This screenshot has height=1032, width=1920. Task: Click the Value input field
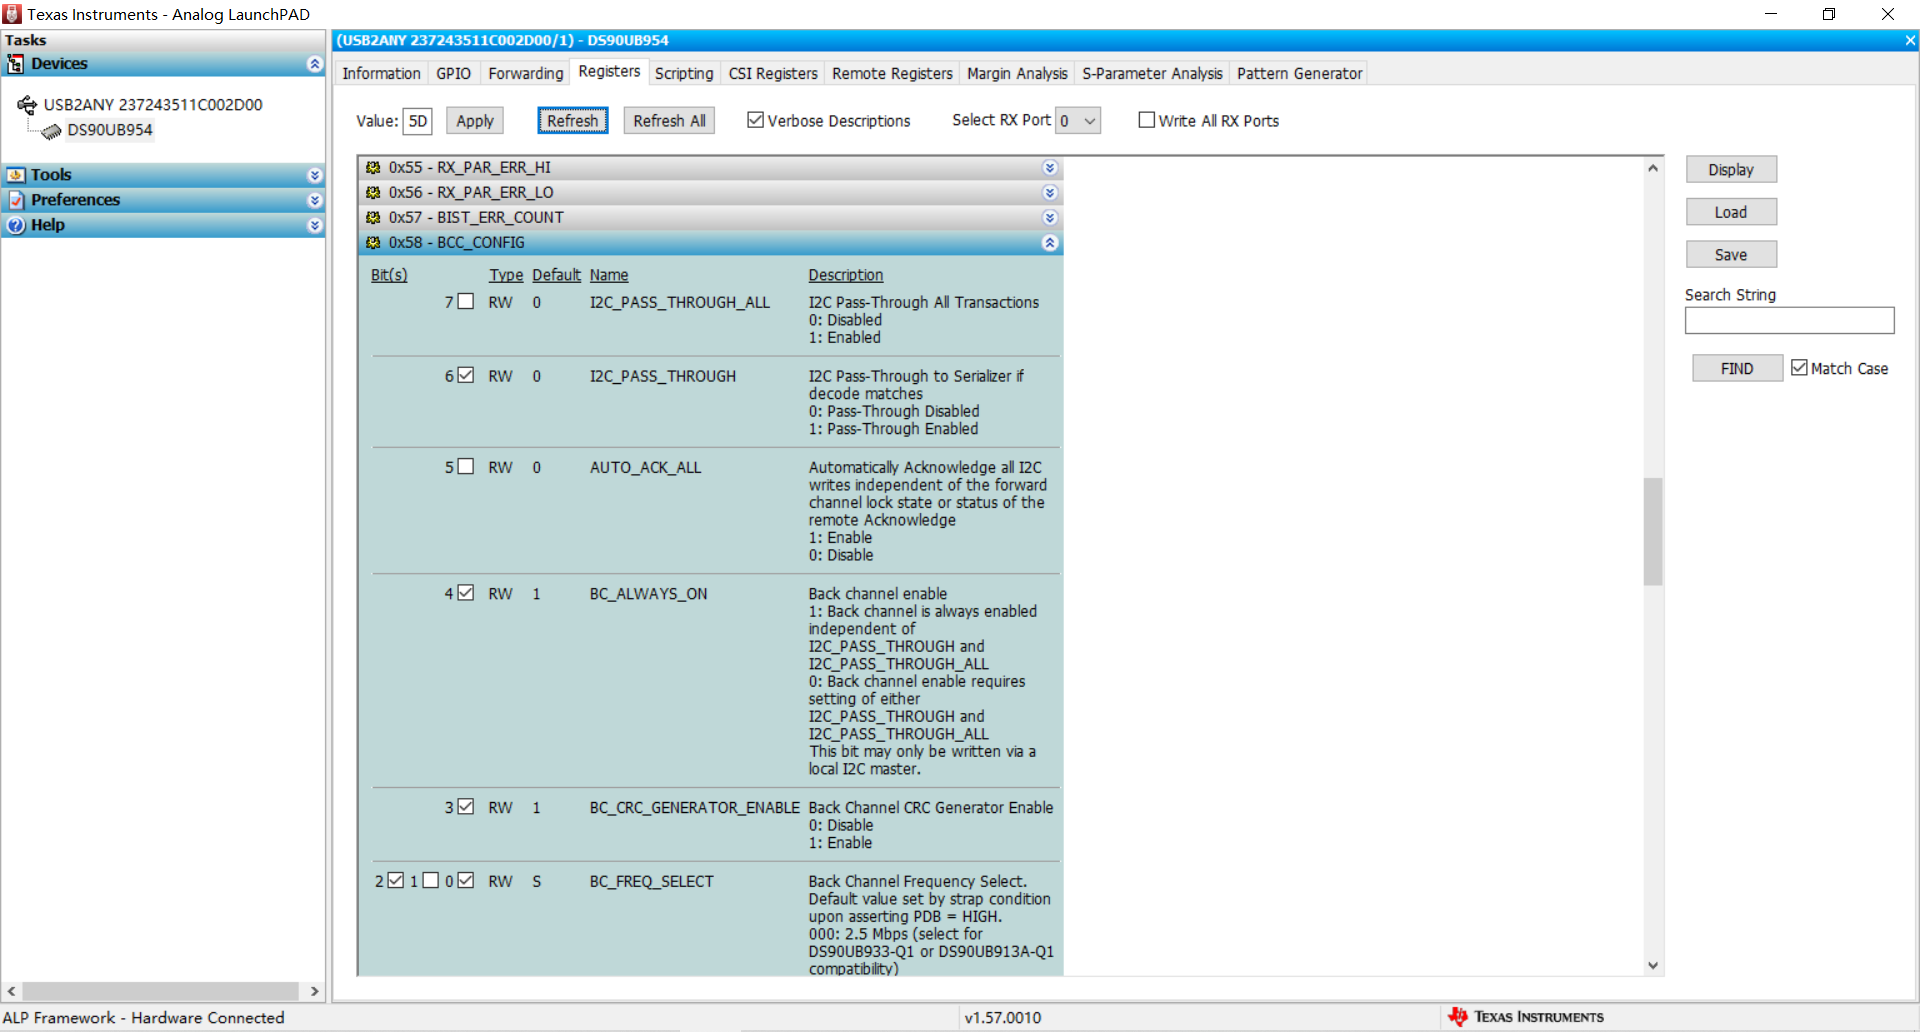[x=418, y=121]
